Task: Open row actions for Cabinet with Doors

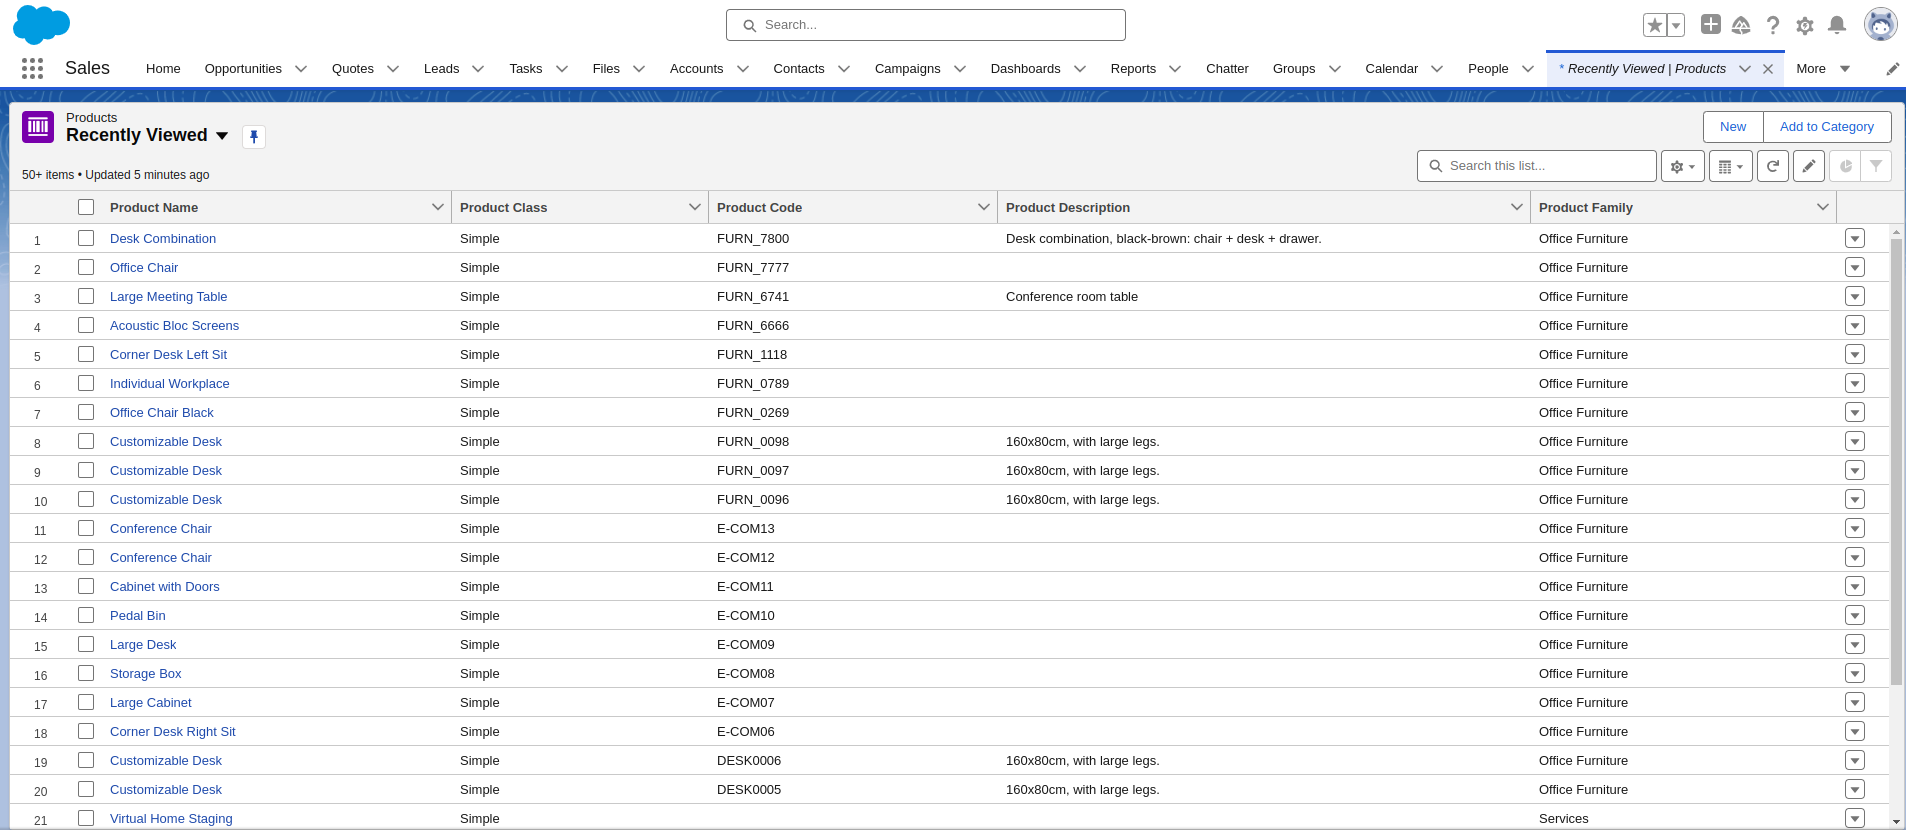Action: (x=1855, y=586)
